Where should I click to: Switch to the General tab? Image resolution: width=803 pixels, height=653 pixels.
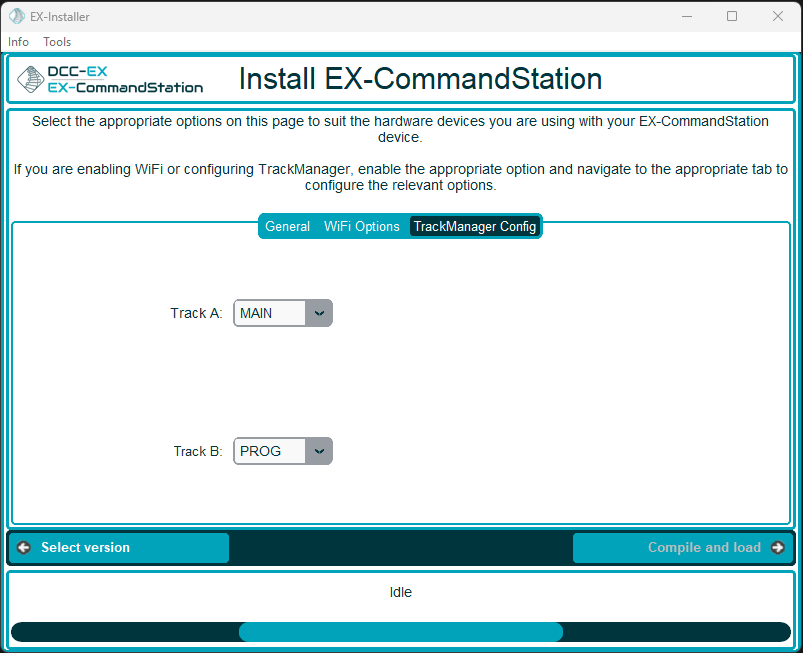287,226
